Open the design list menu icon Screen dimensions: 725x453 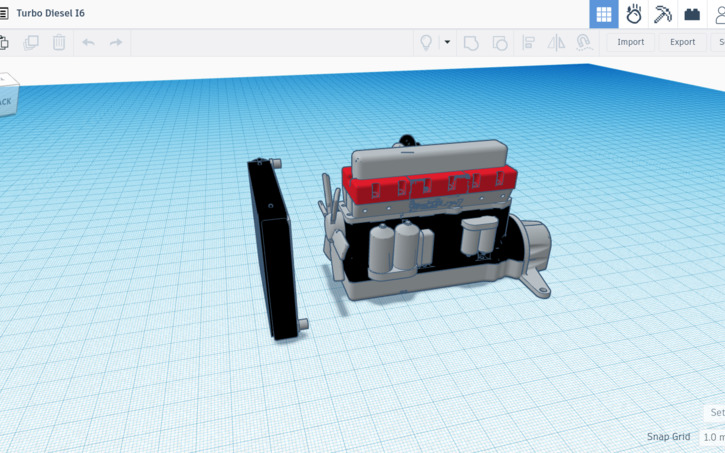[x=3, y=13]
